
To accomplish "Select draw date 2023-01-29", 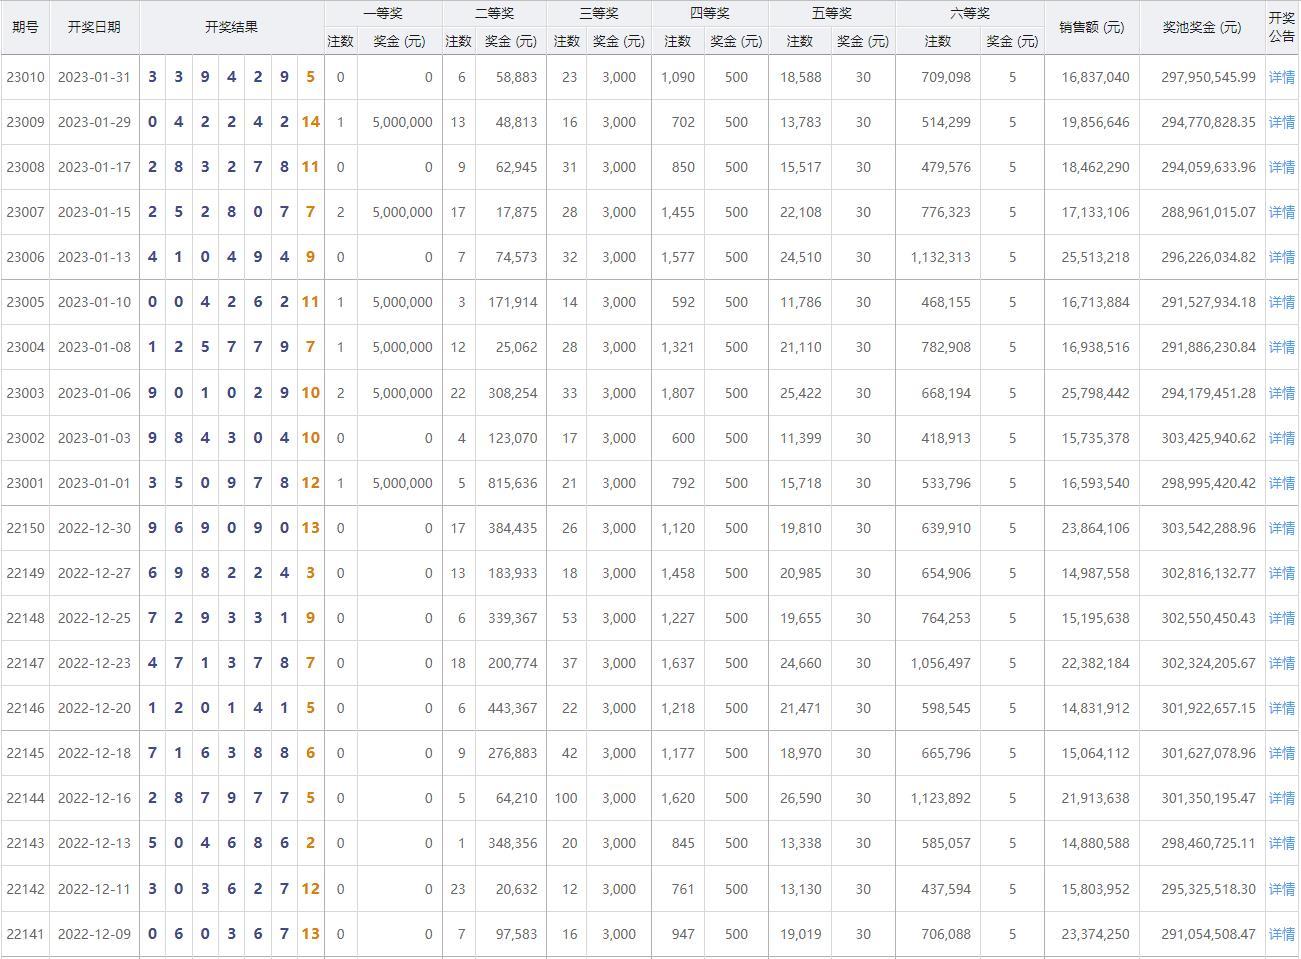I will [x=94, y=122].
